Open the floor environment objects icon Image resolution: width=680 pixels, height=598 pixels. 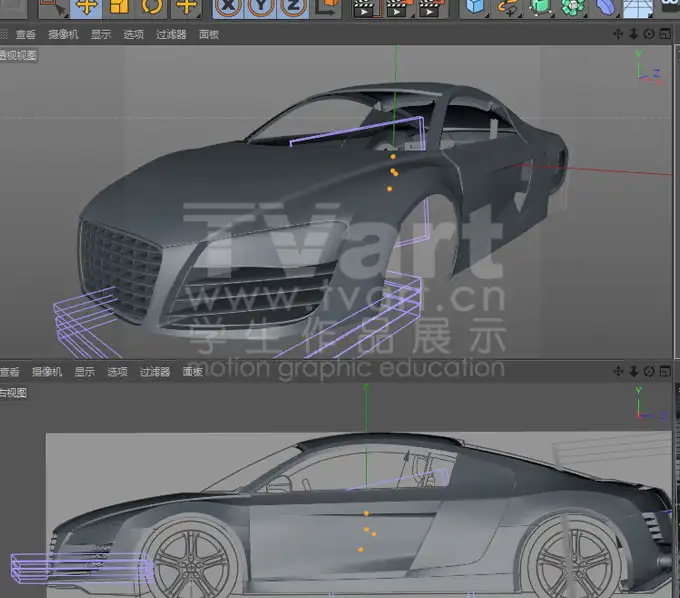(x=638, y=8)
